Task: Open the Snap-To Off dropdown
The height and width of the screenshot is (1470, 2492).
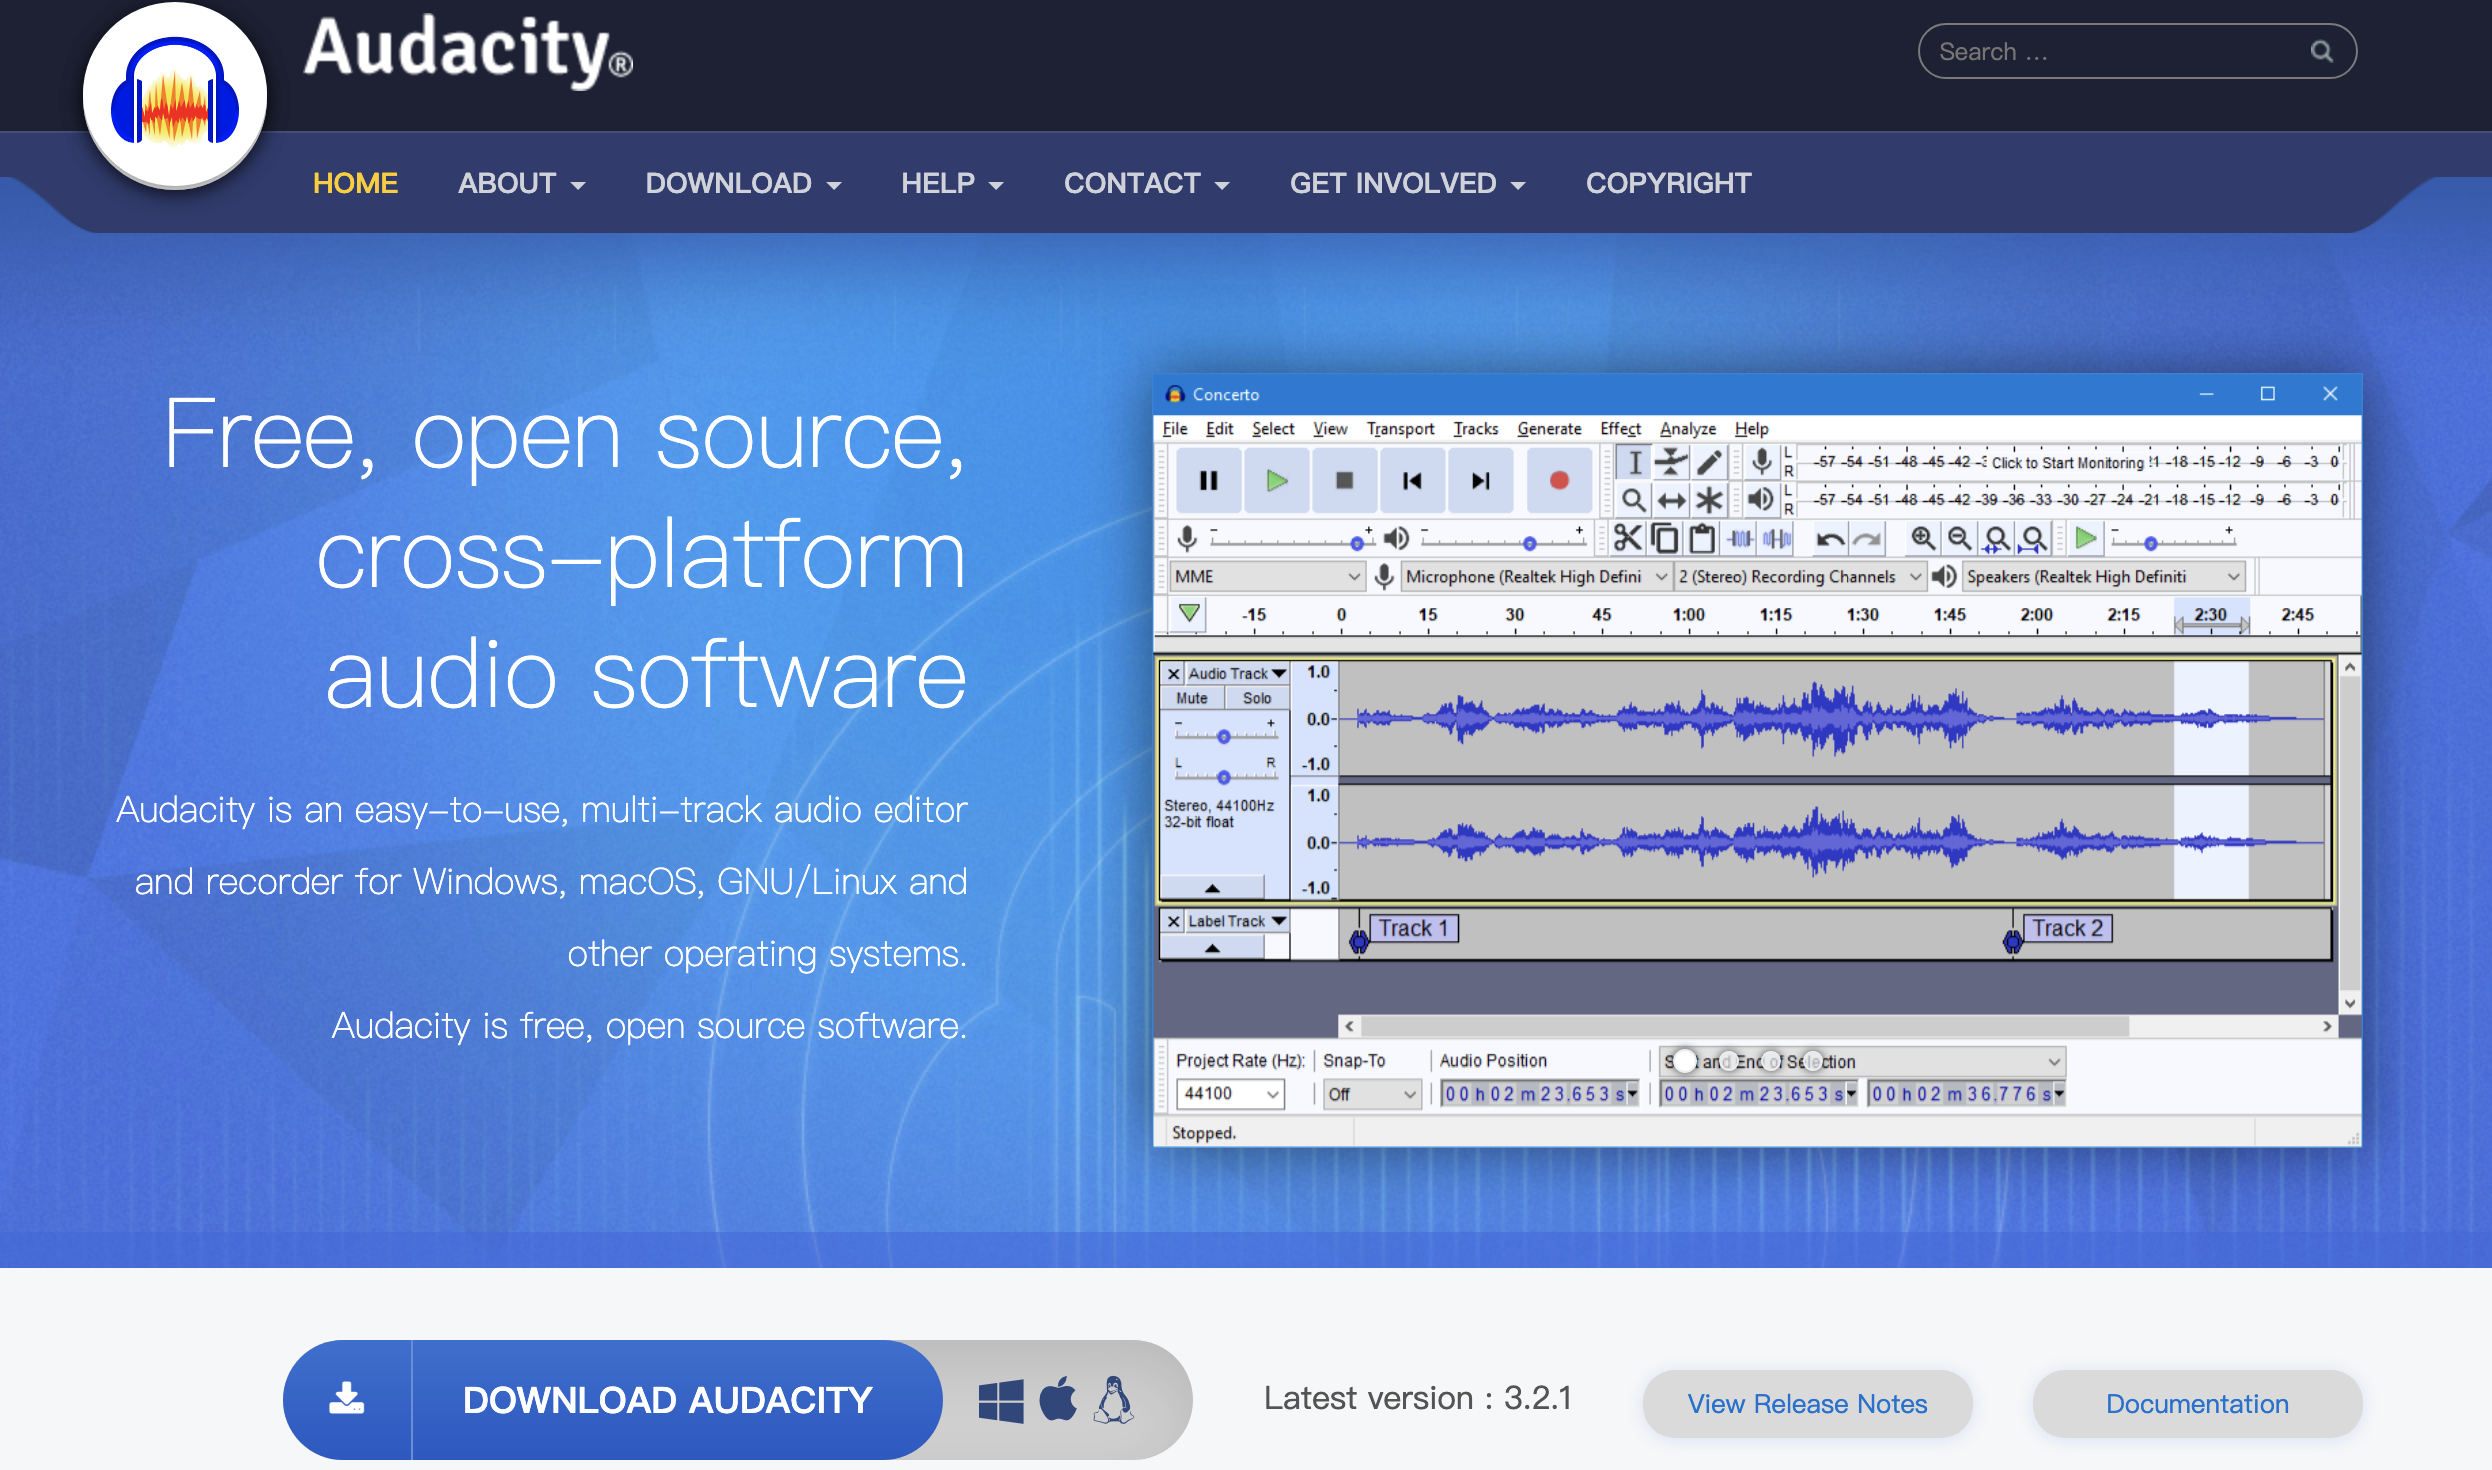Action: 1372,1094
